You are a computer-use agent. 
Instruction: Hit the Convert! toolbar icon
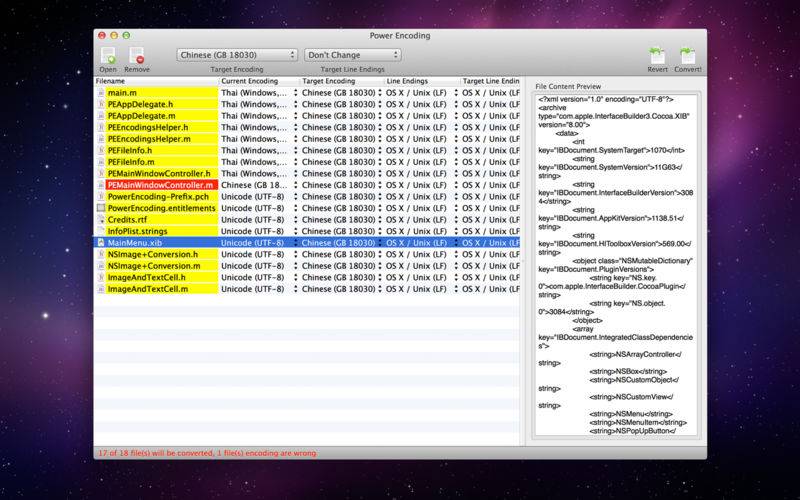[688, 56]
